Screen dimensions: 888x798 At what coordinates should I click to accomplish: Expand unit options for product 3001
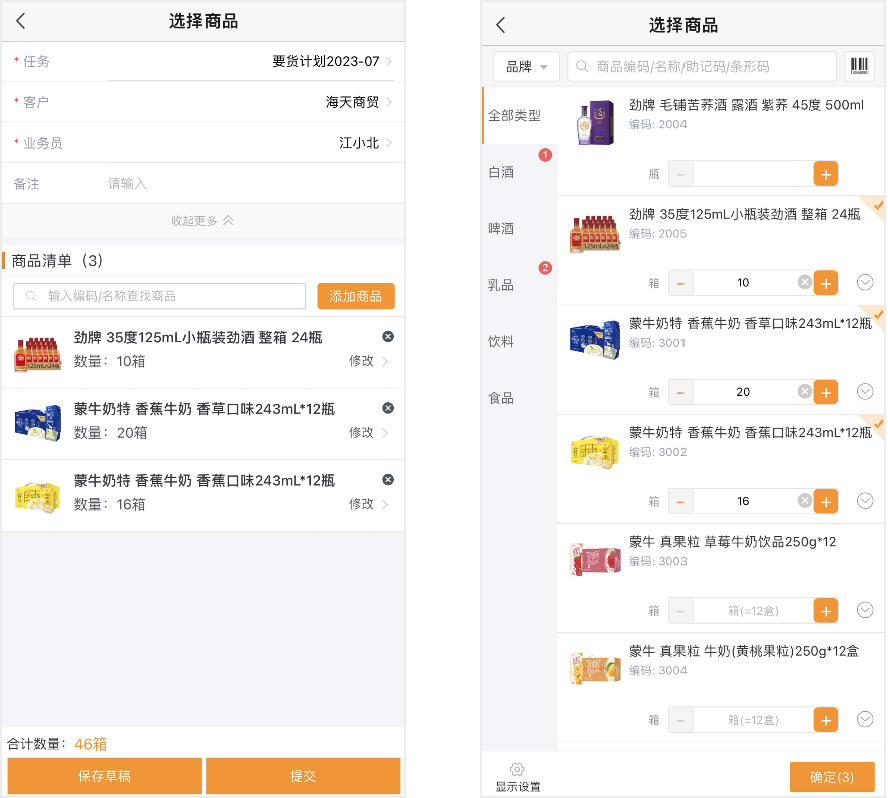tap(865, 391)
